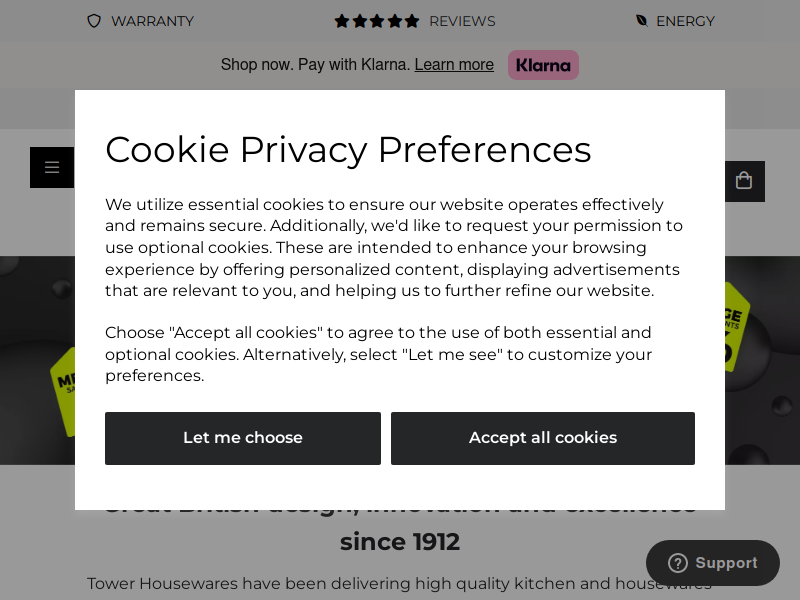The width and height of the screenshot is (800, 600).
Task: Click the green sale tag left of the dialog
Action: [63, 392]
